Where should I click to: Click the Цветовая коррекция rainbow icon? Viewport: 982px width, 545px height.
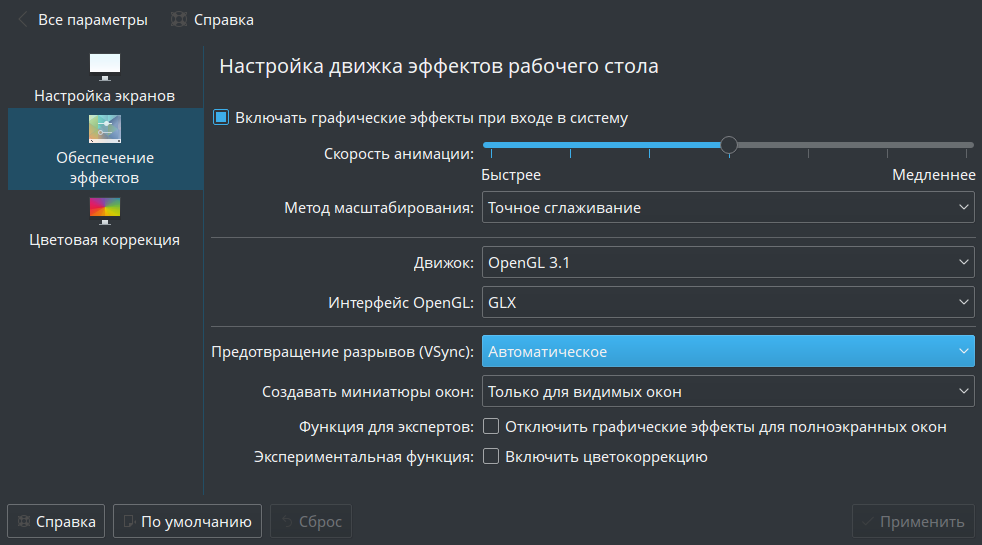(105, 208)
